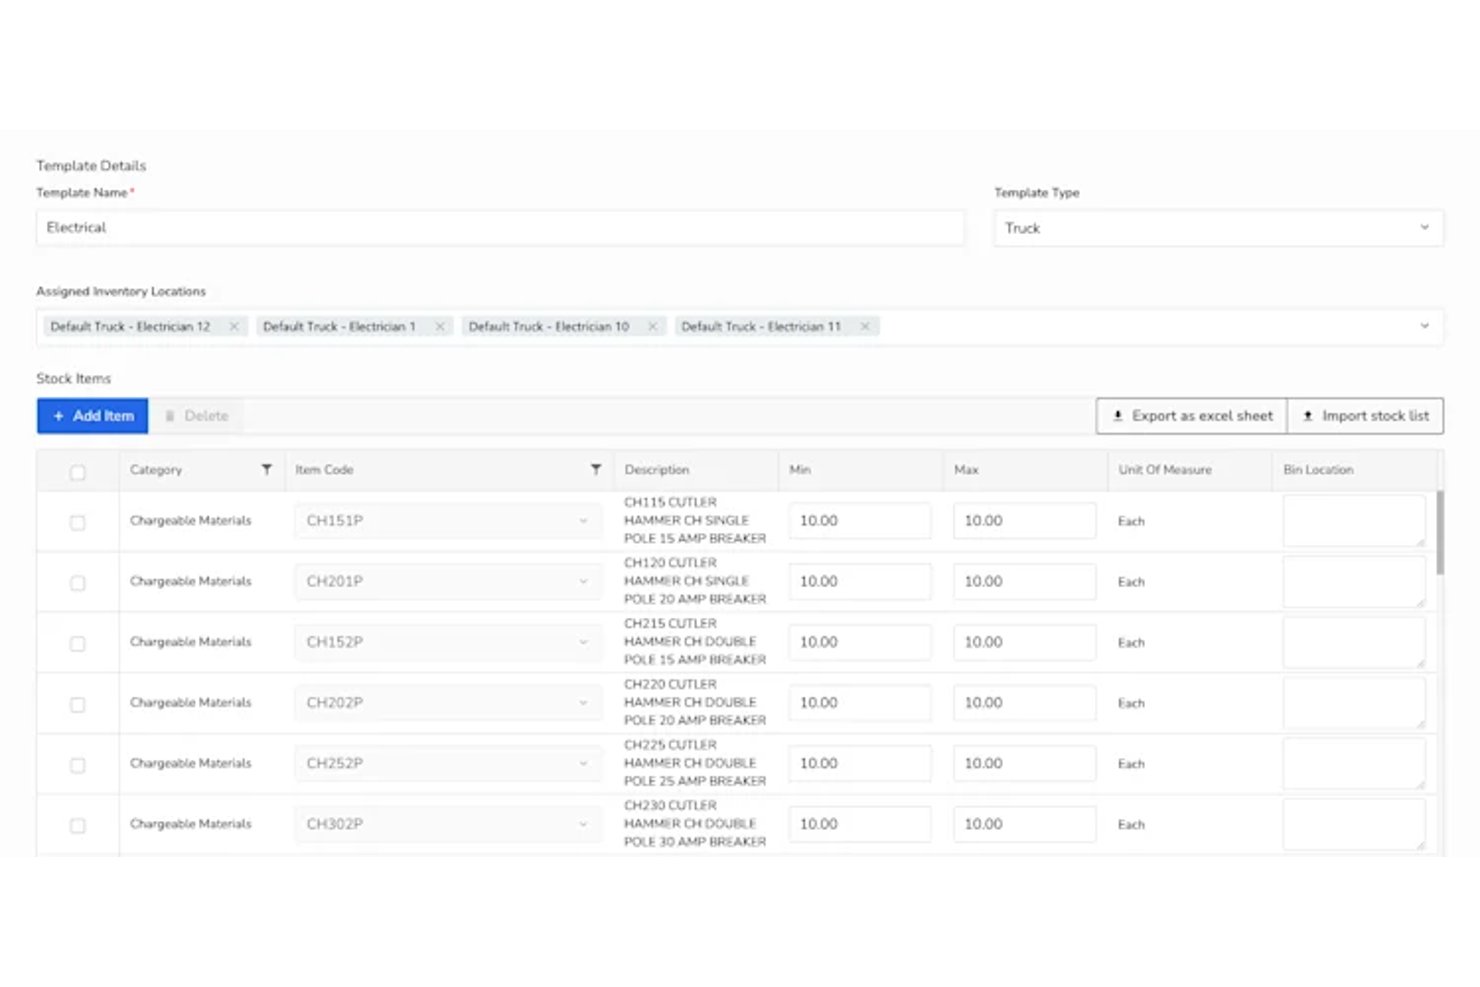Screen dimensions: 1480x987
Task: Open the Item Code column filter icon
Action: click(x=596, y=469)
